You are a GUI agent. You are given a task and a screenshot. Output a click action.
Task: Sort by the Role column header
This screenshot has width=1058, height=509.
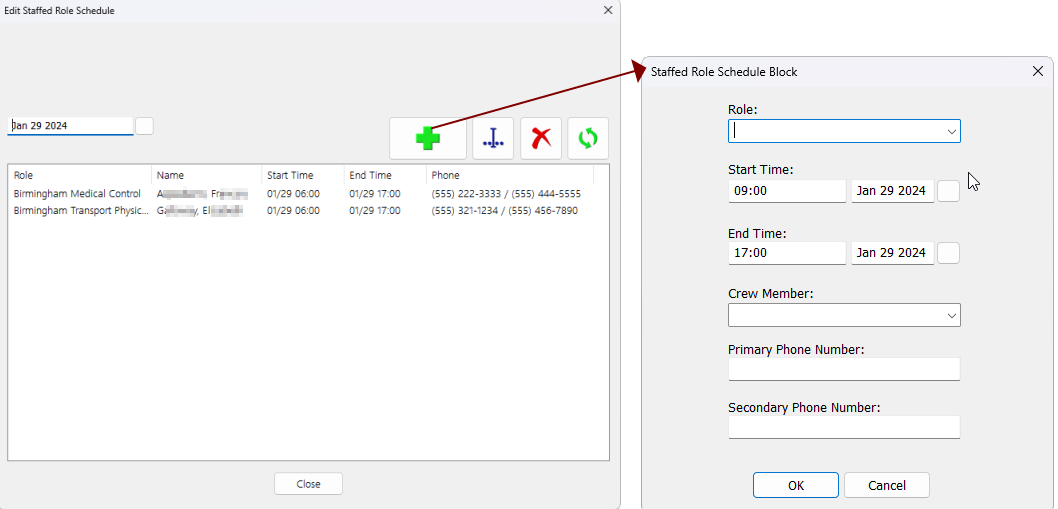pyautogui.click(x=80, y=176)
